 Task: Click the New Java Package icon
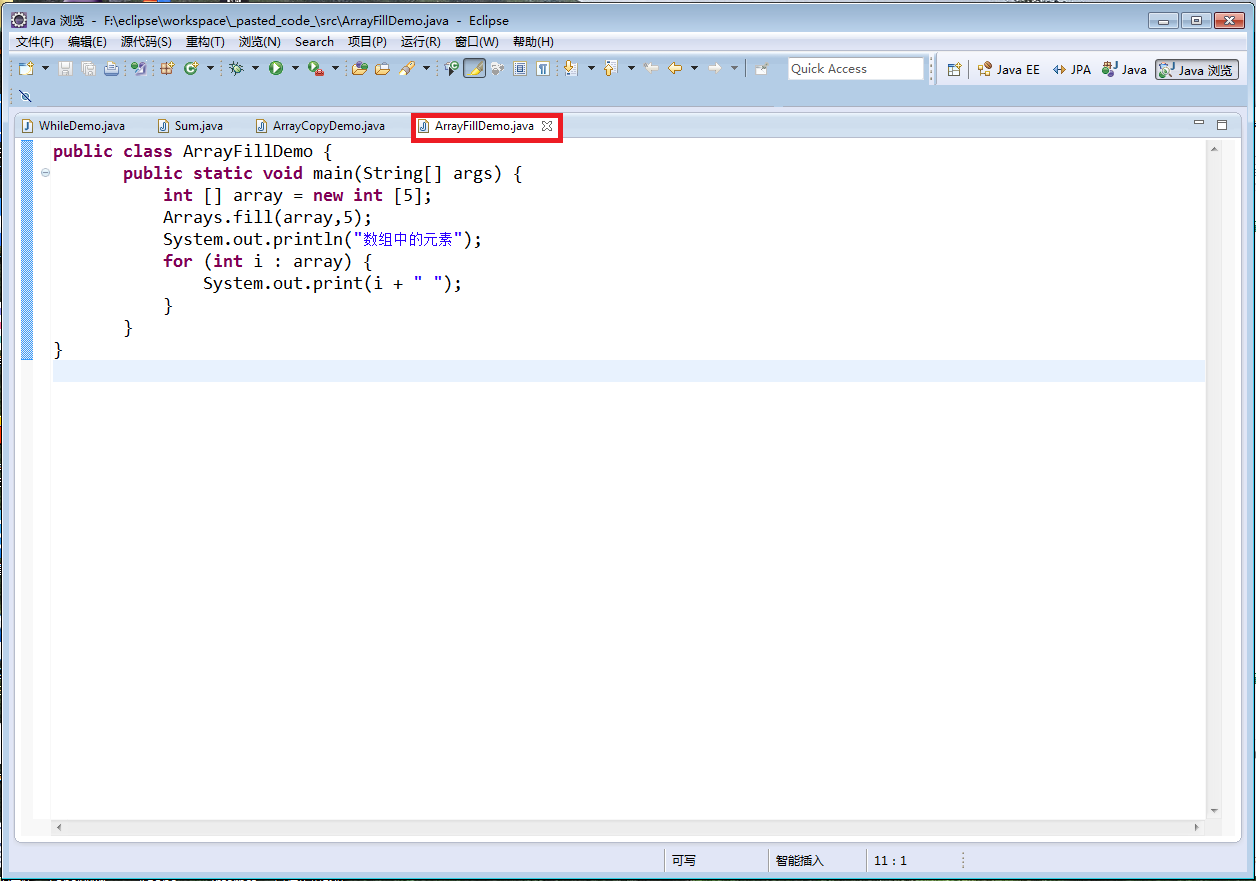coord(167,68)
